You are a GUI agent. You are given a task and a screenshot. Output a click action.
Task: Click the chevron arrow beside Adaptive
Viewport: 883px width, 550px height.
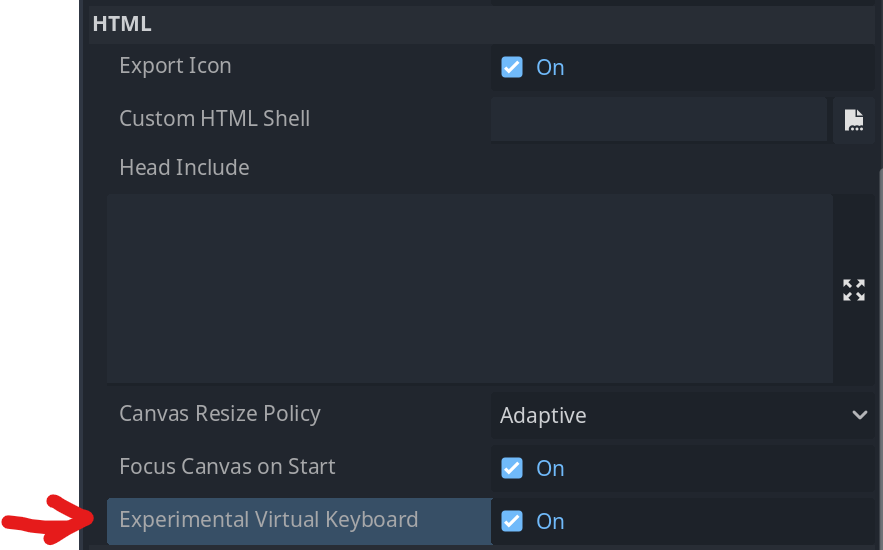(x=859, y=415)
